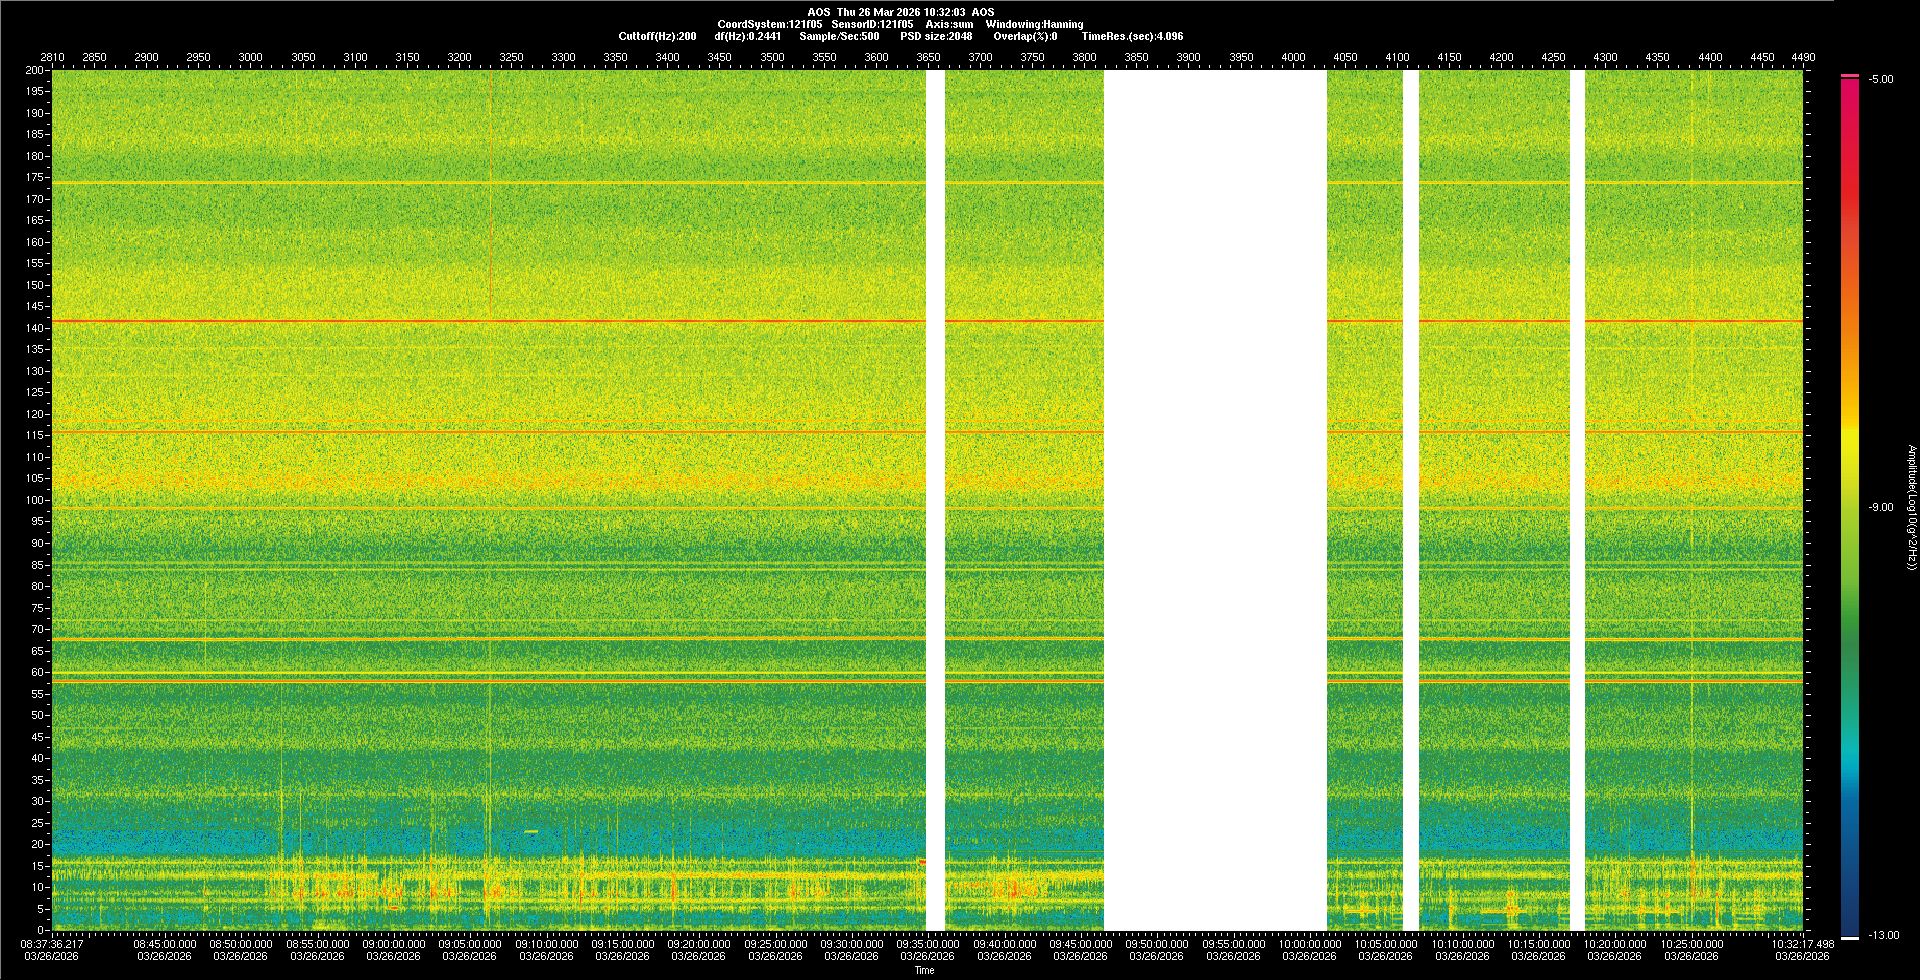Click the 200 Hz frequency axis label
Viewport: 1920px width, 980px height.
pyautogui.click(x=35, y=70)
